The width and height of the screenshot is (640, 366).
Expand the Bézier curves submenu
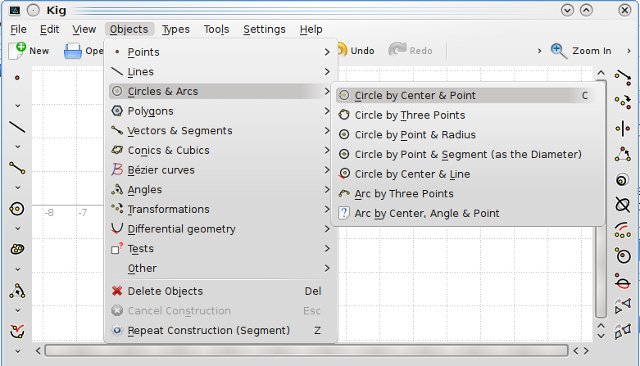[220, 170]
